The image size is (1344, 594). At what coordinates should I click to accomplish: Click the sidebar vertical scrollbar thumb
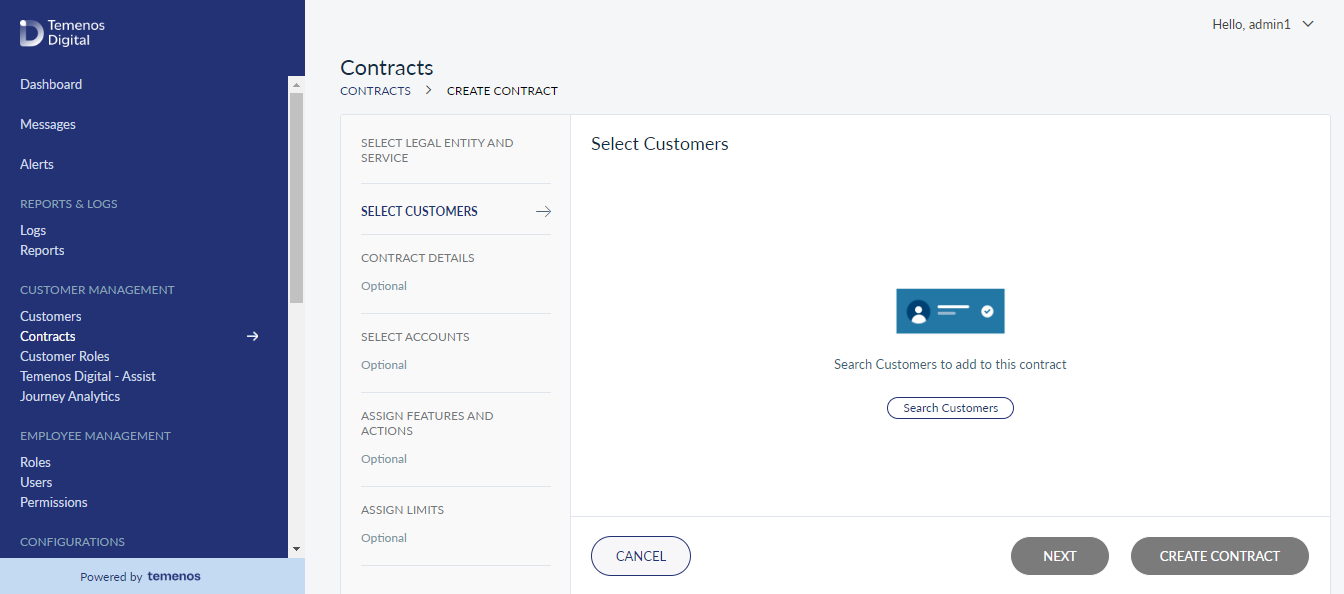point(296,198)
